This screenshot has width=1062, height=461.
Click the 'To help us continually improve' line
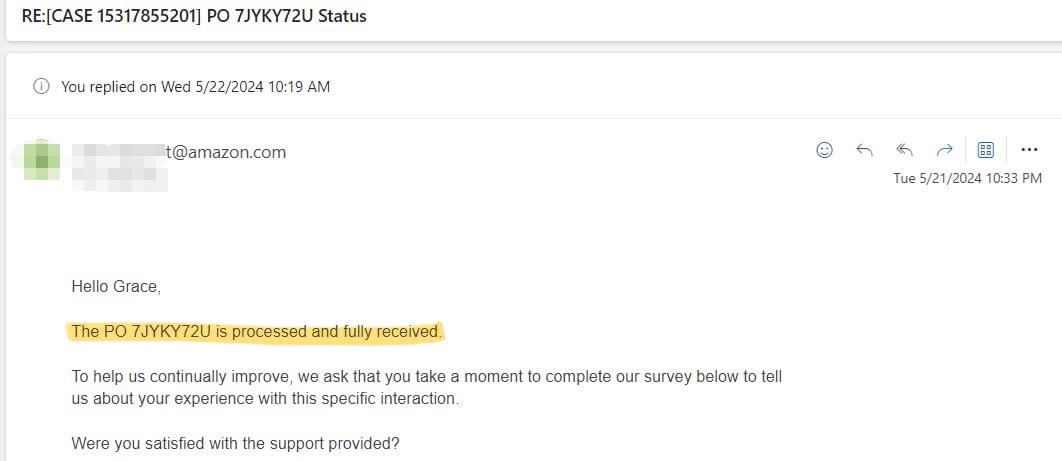tap(427, 376)
